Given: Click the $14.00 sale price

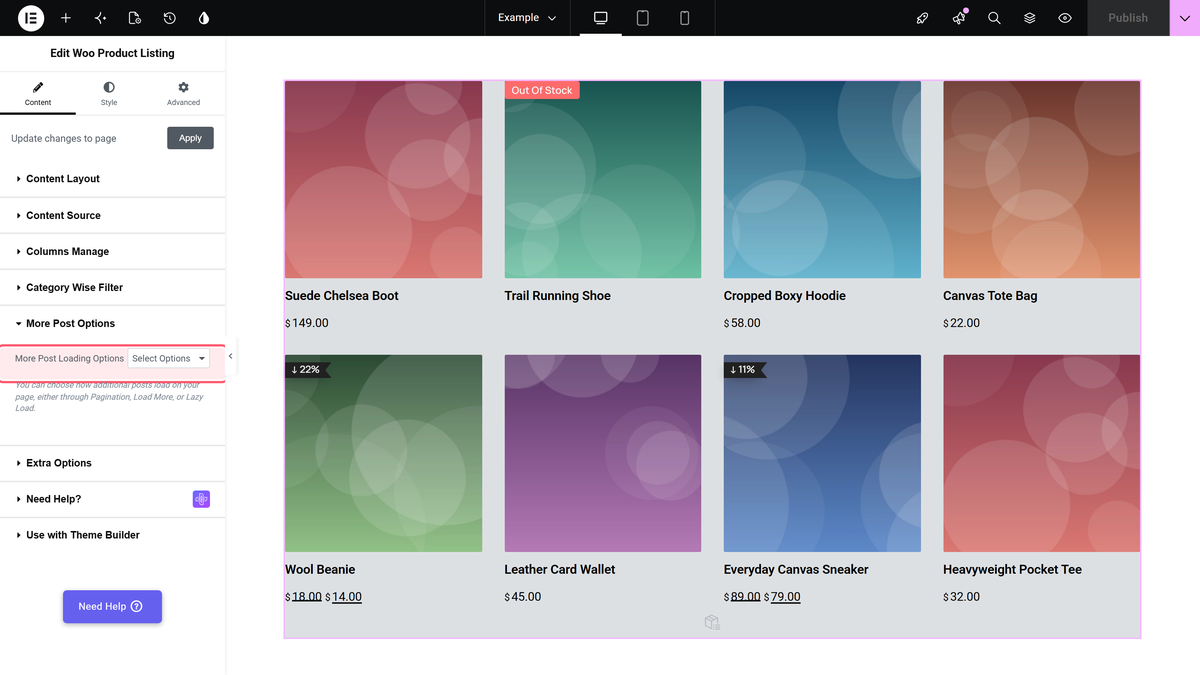Looking at the screenshot, I should click(x=344, y=597).
